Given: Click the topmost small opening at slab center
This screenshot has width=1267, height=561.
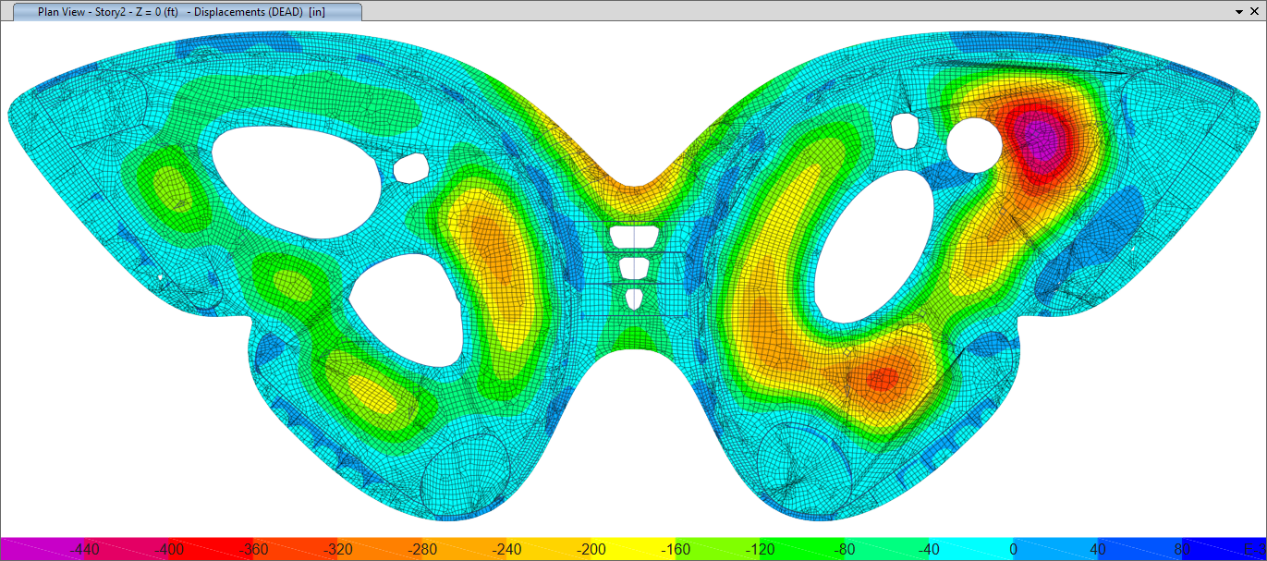Looking at the screenshot, I should click(x=633, y=237).
